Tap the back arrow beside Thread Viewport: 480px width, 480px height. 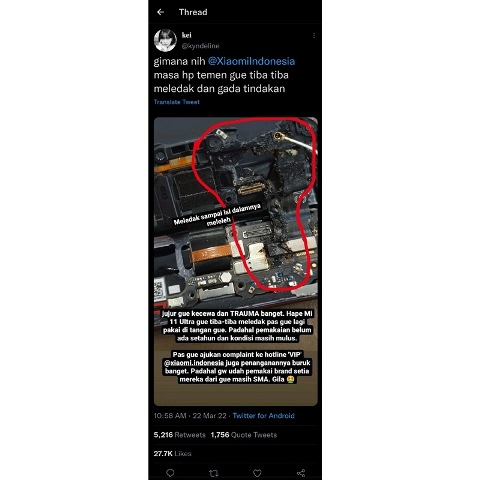(160, 12)
